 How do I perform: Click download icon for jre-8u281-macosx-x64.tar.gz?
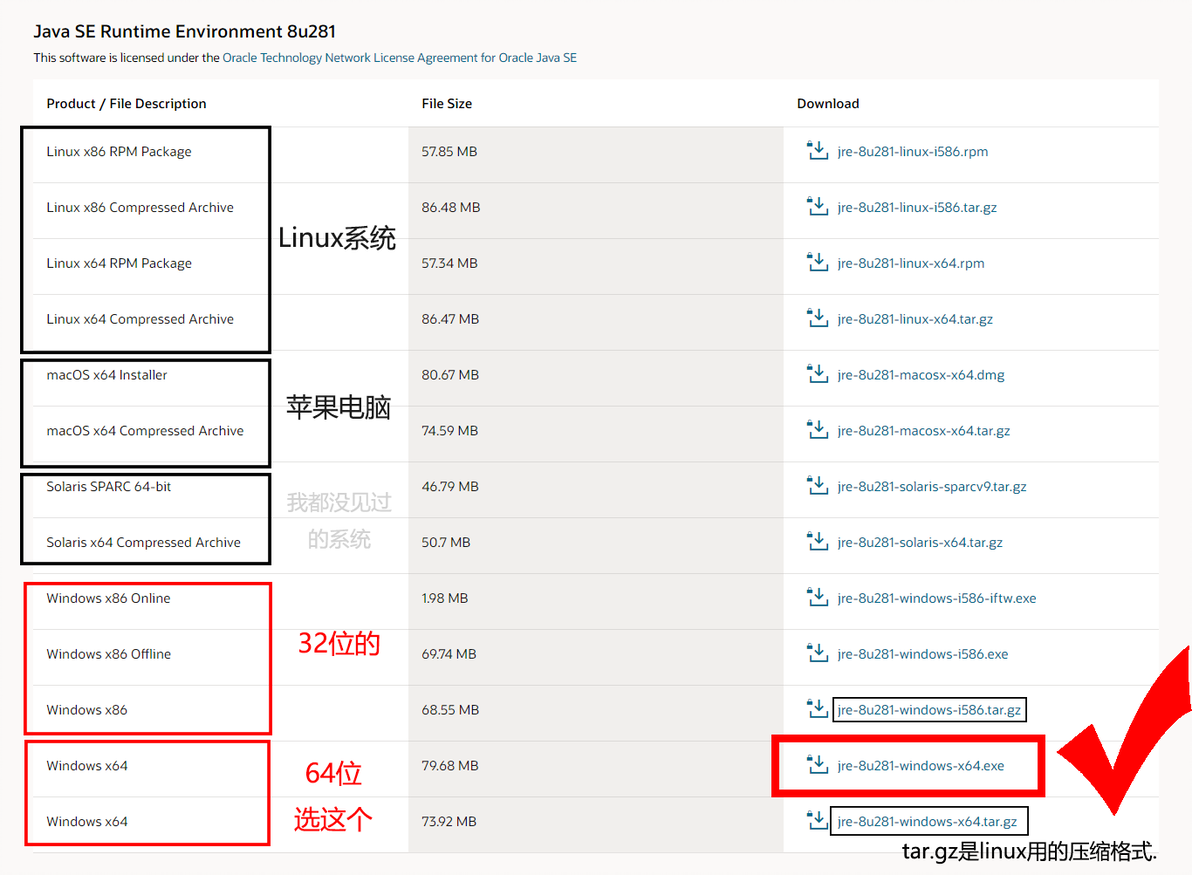coord(817,430)
